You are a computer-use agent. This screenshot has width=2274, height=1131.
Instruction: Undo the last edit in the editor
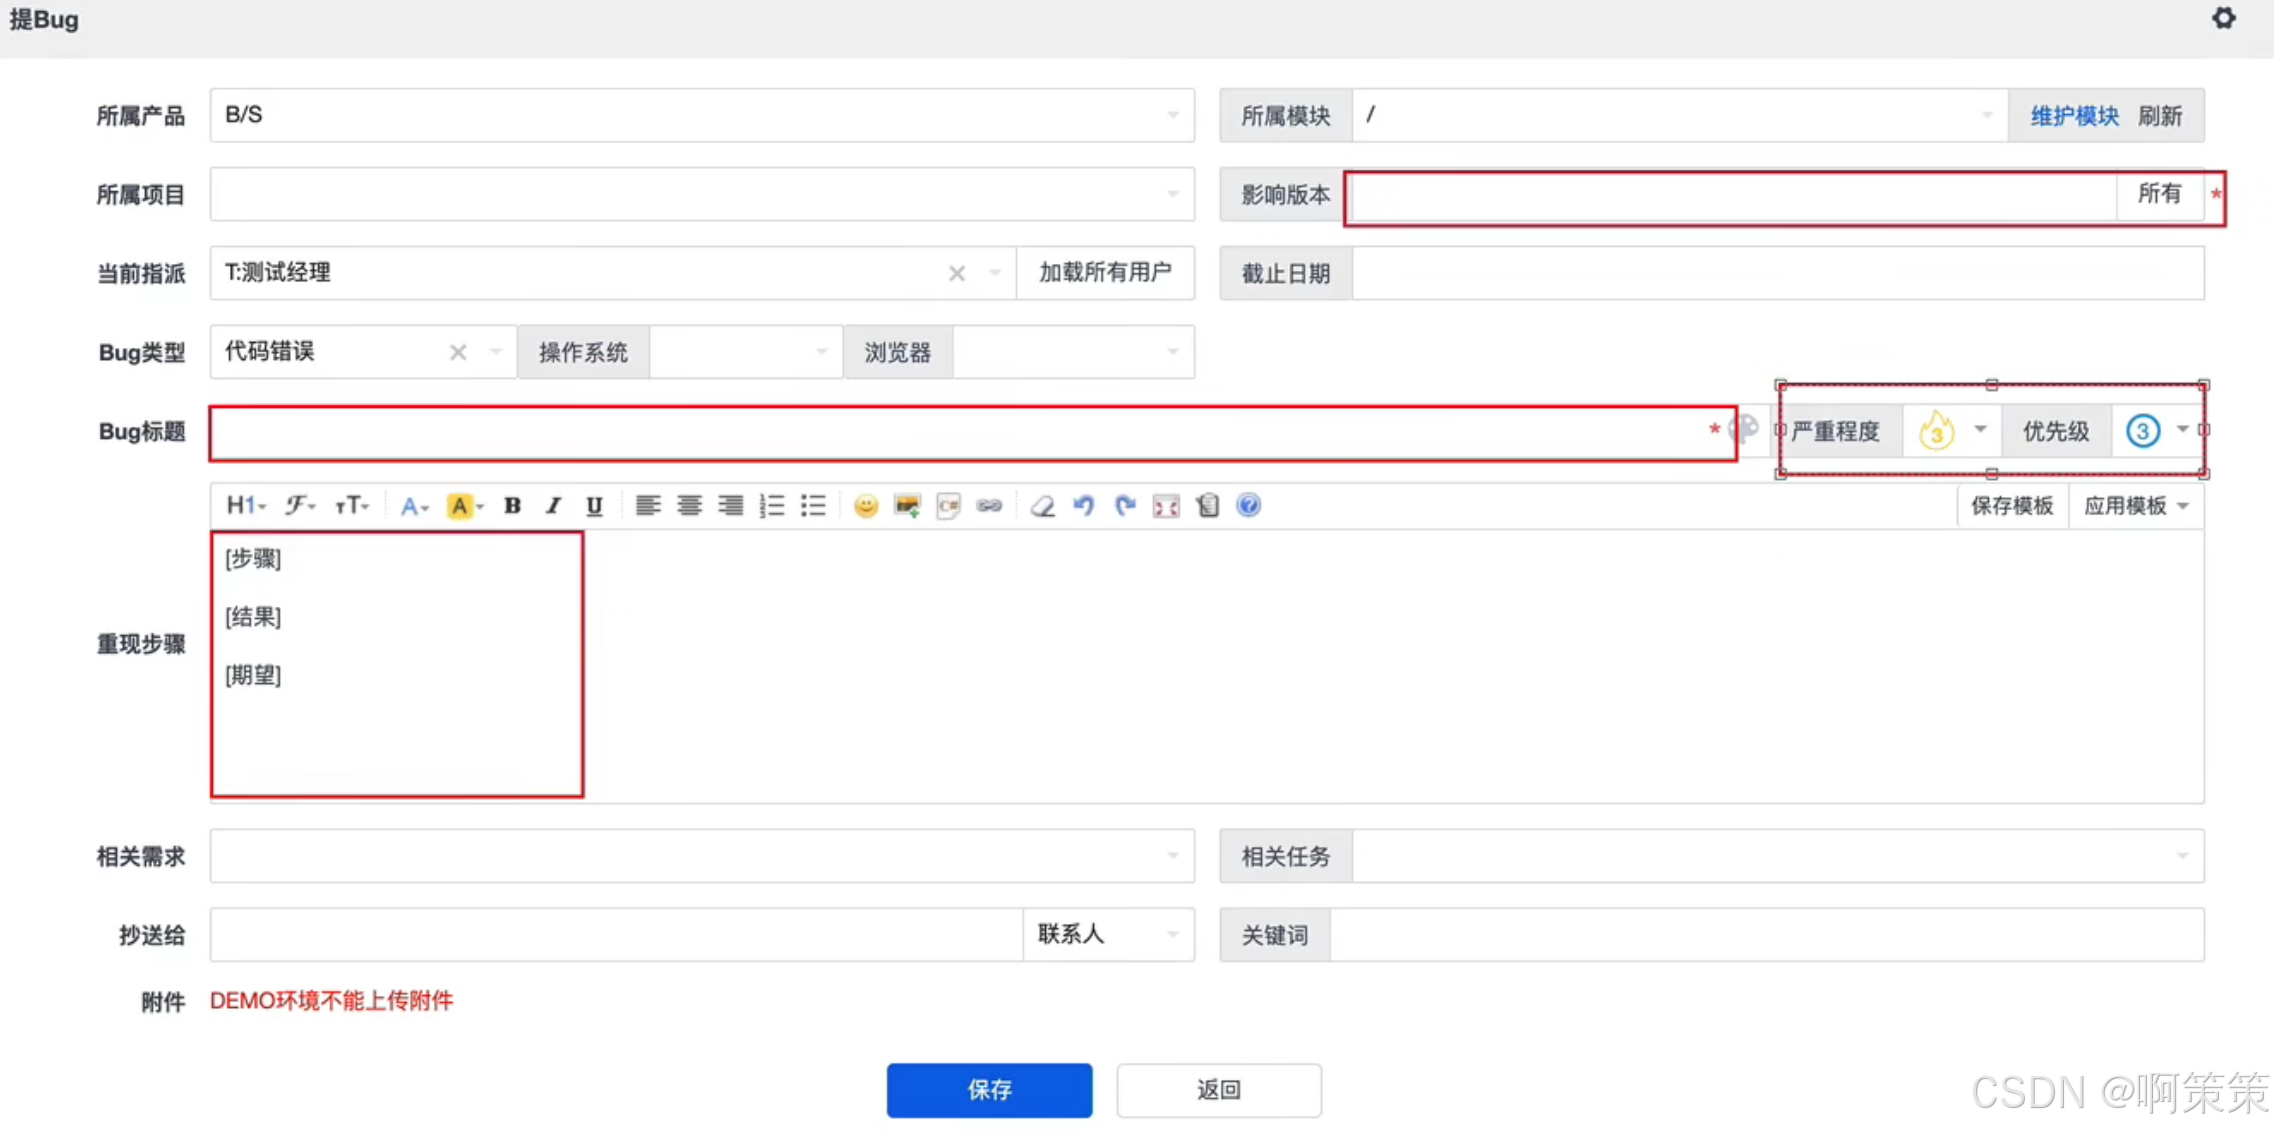coord(1084,505)
